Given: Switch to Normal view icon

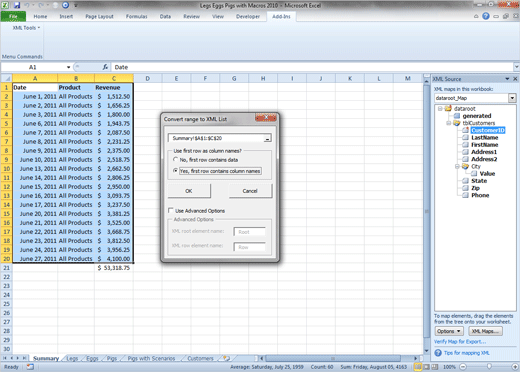Looking at the screenshot, I should click(417, 367).
